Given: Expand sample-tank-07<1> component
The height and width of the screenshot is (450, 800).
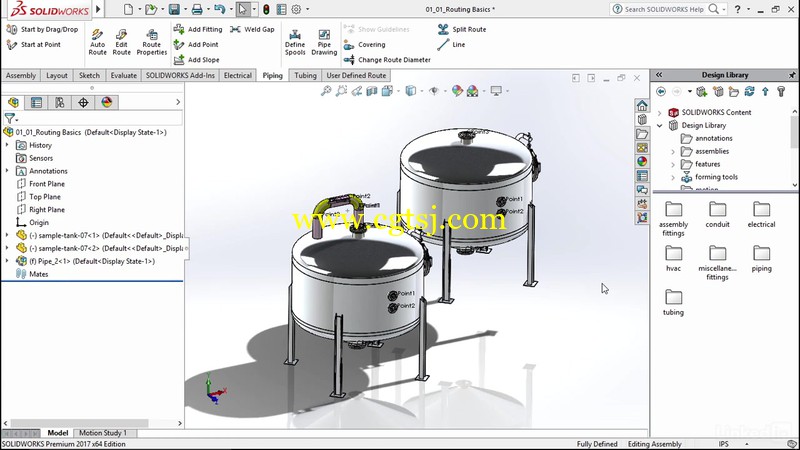Looking at the screenshot, I should click(x=7, y=235).
